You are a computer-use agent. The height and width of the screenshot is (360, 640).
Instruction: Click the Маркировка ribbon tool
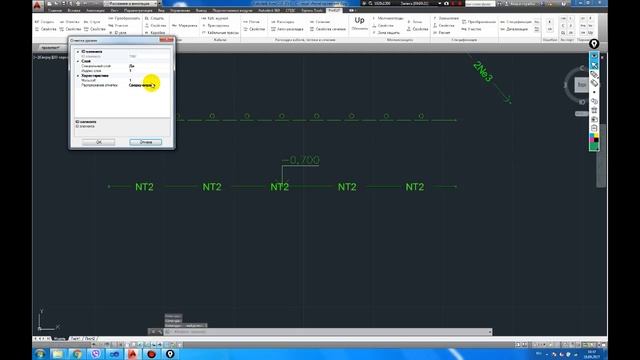[x=185, y=25]
